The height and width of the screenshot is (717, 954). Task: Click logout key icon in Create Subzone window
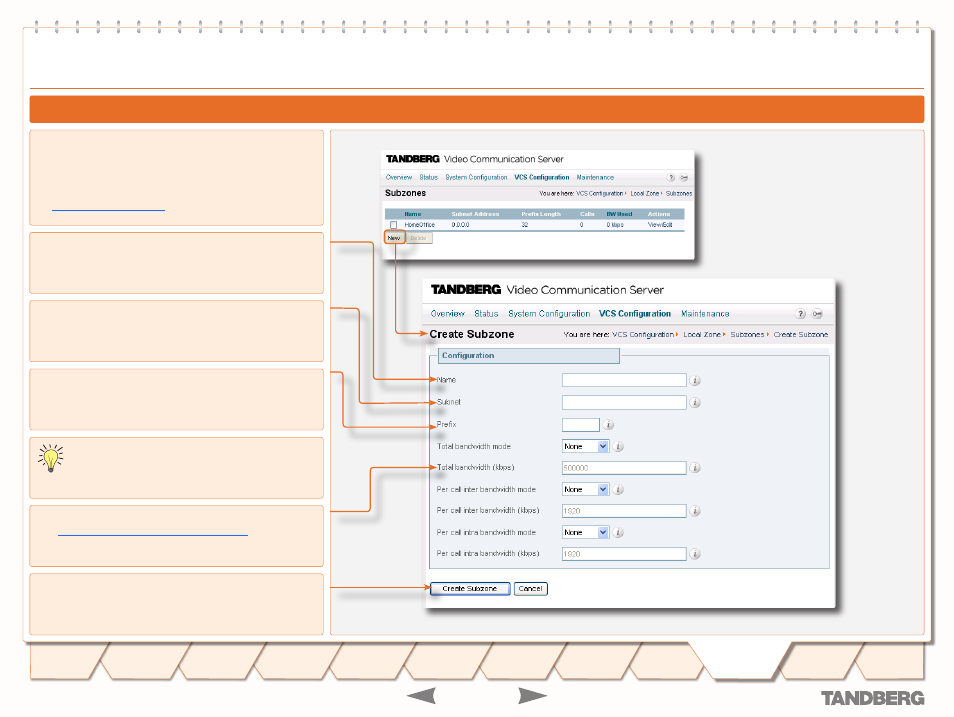pyautogui.click(x=817, y=314)
